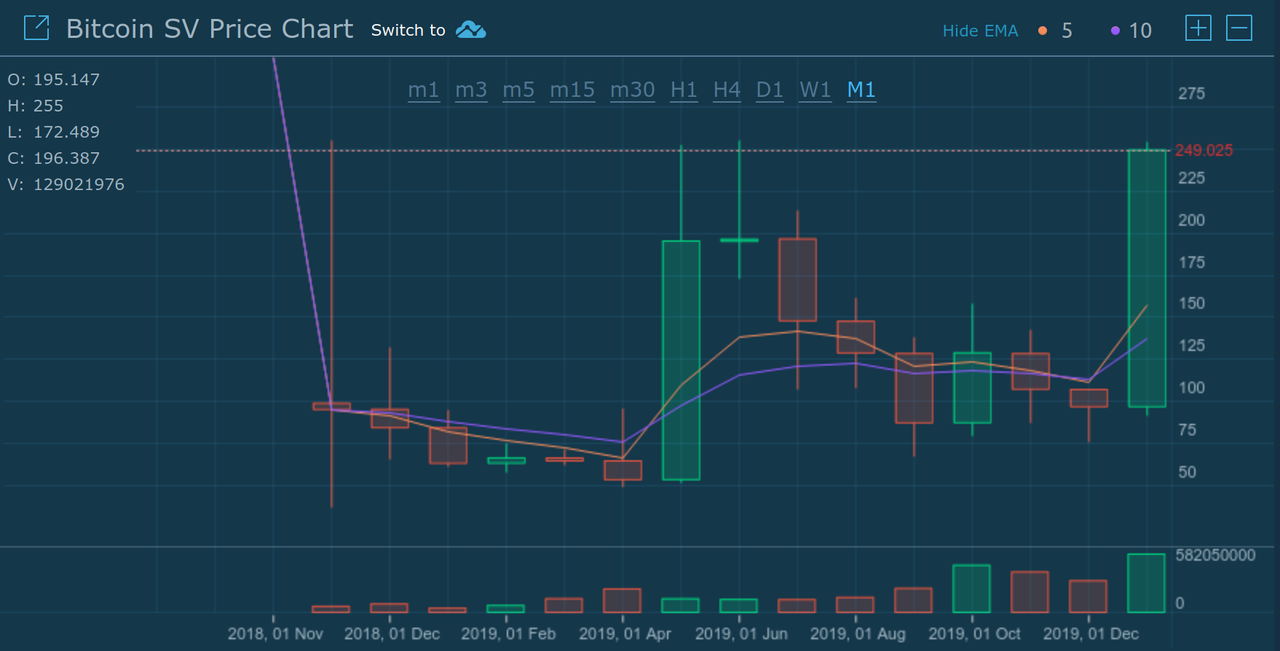Click the EMA 10 number label
1280x651 pixels.
[1140, 31]
